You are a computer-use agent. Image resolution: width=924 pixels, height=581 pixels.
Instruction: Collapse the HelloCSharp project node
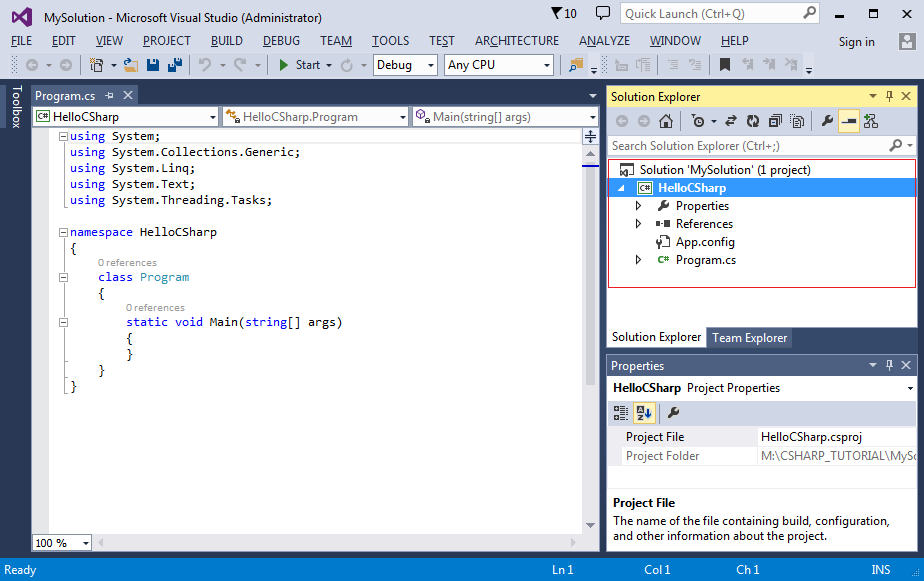point(621,188)
